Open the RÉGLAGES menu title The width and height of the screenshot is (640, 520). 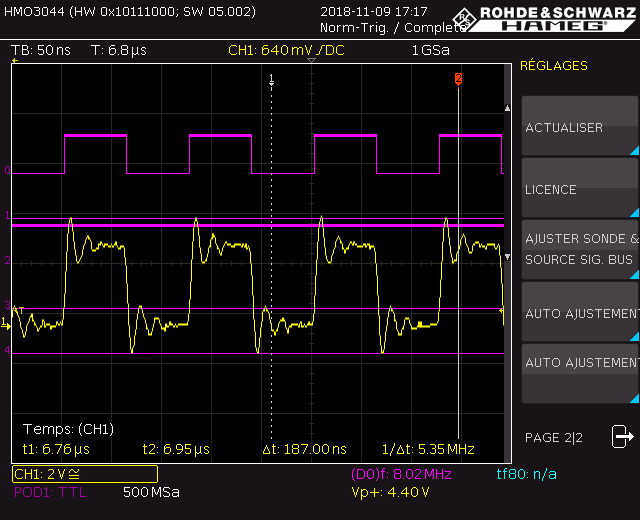(554, 66)
